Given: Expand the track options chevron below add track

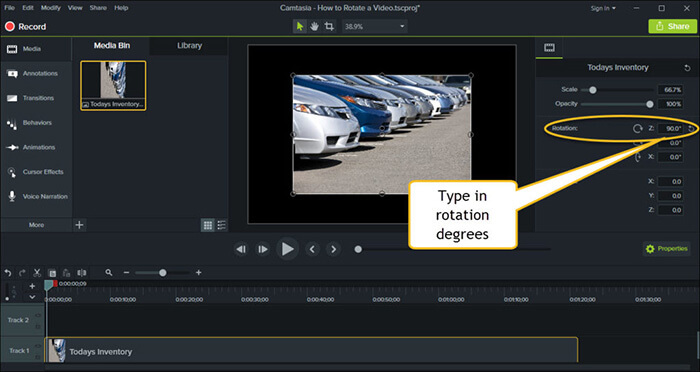Looking at the screenshot, I should pos(32,297).
